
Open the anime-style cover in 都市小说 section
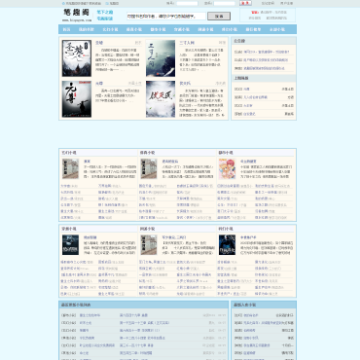coord(227,169)
